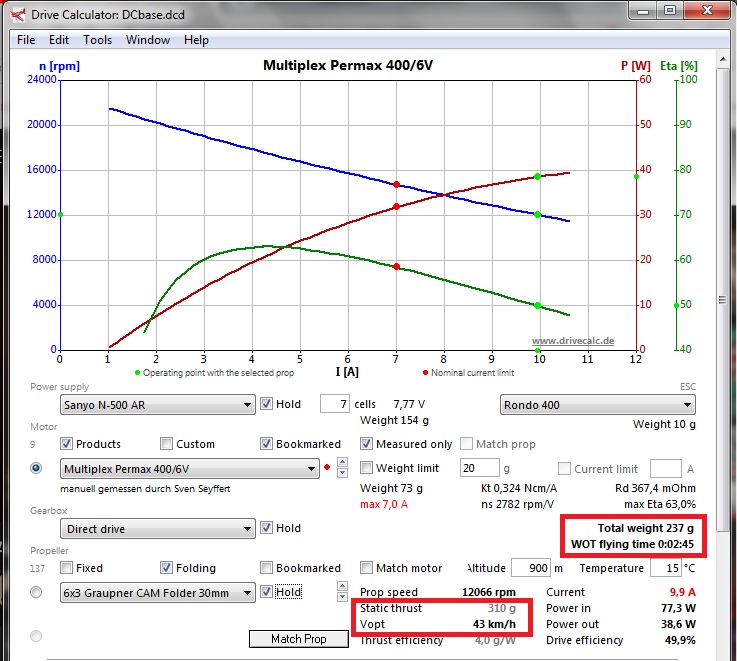
Task: Click the Altitude input field
Action: point(530,568)
